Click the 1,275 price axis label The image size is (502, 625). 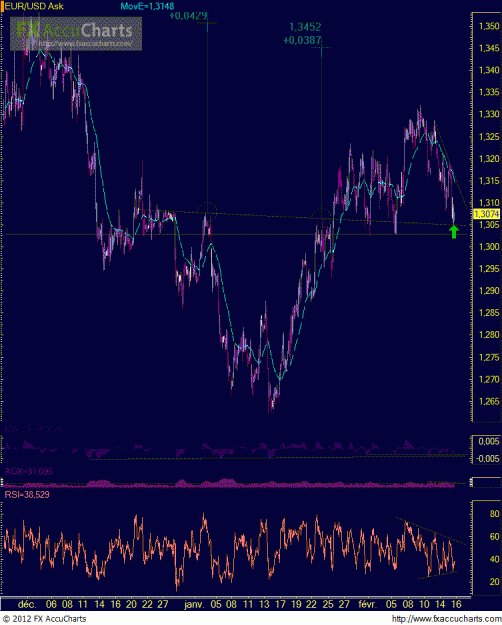[489, 357]
